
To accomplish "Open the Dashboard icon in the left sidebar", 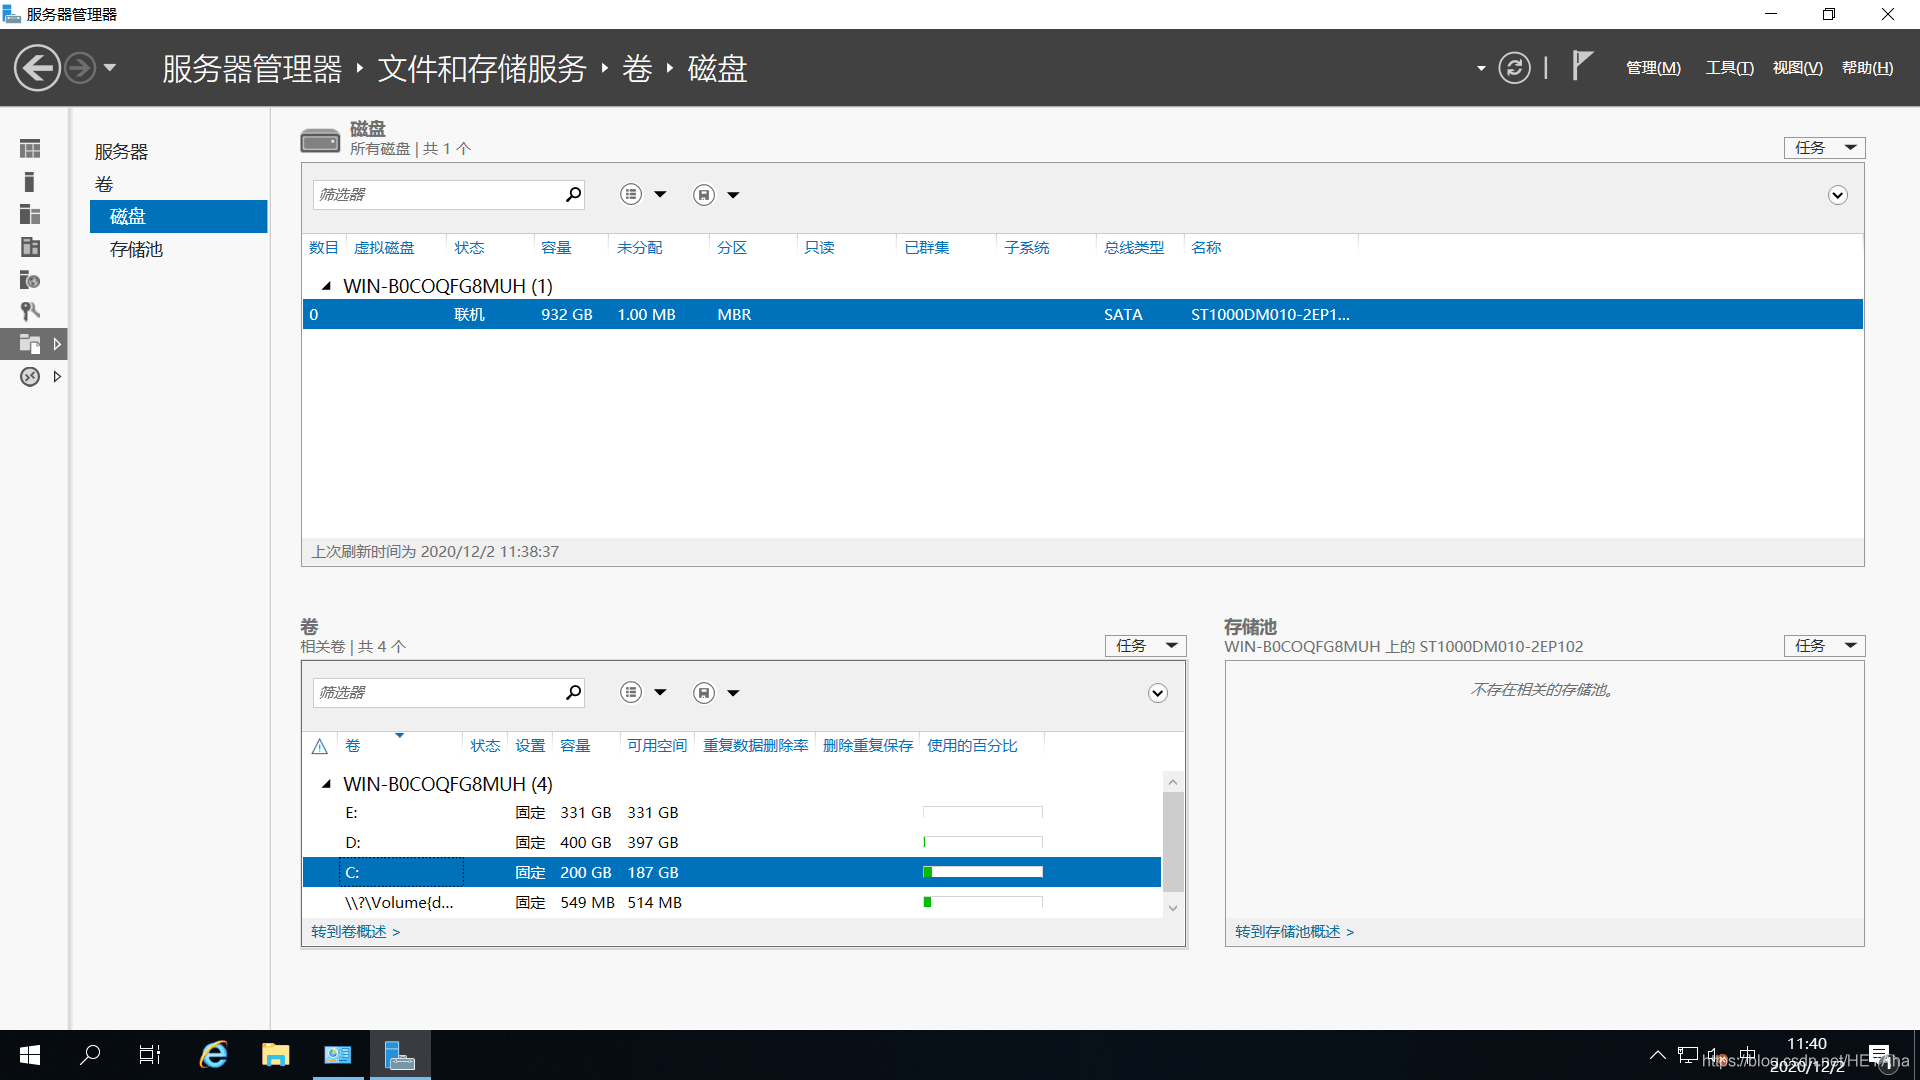I will (29, 147).
